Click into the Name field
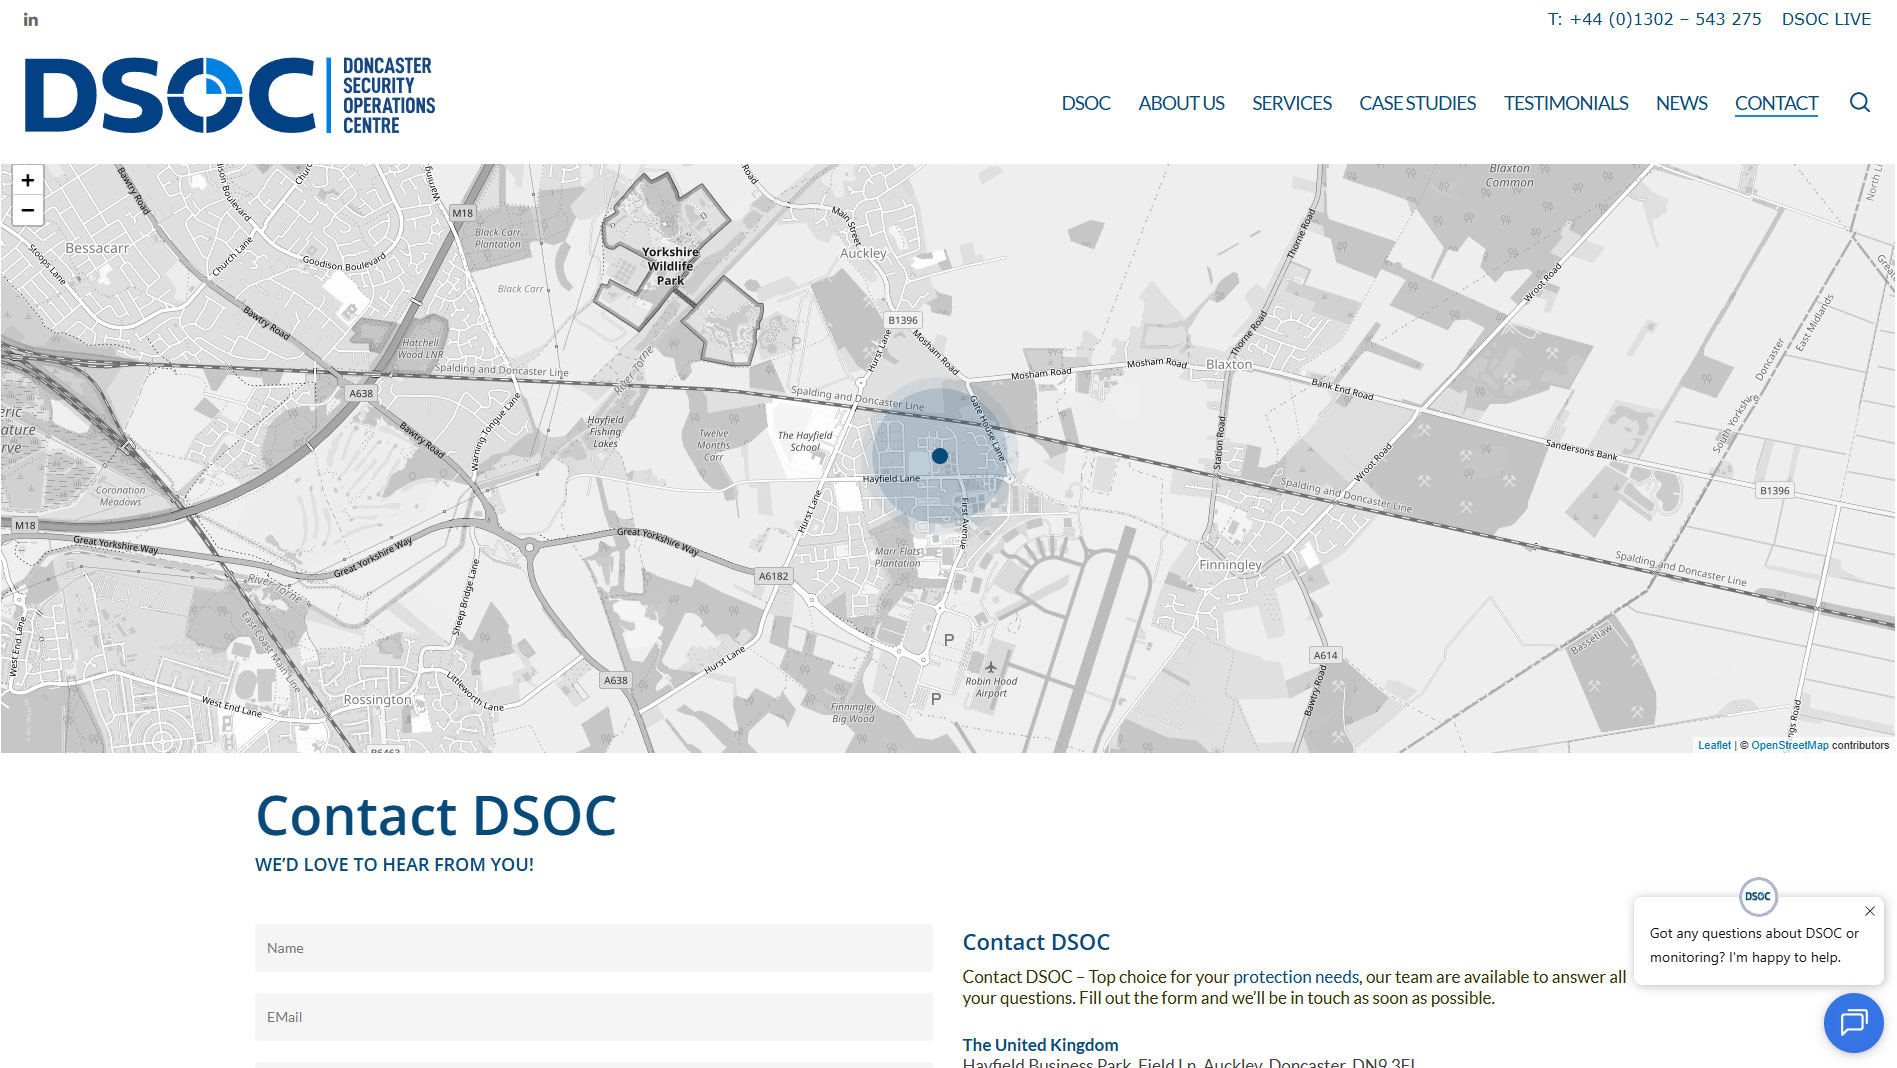 [x=593, y=948]
